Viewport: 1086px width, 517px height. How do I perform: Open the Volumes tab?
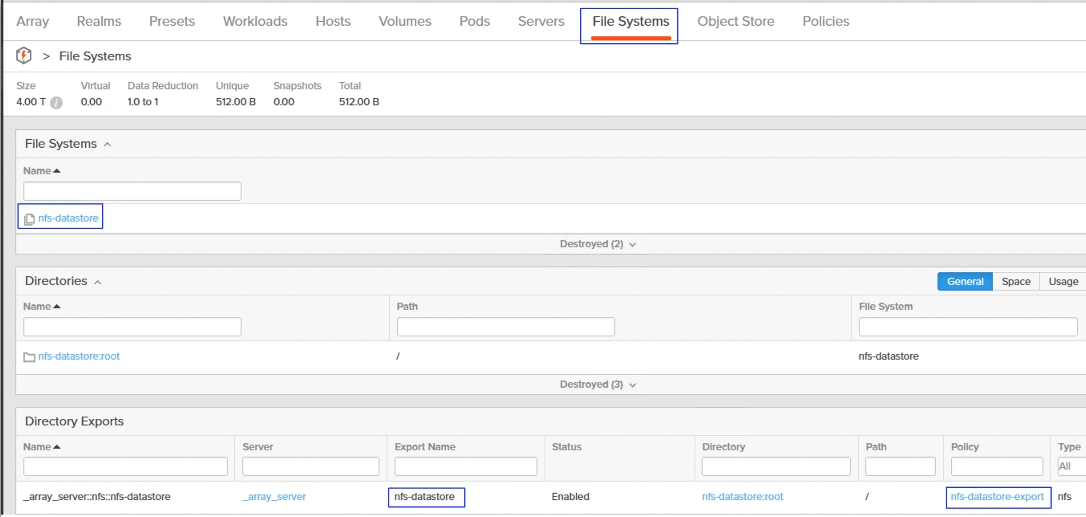405,21
